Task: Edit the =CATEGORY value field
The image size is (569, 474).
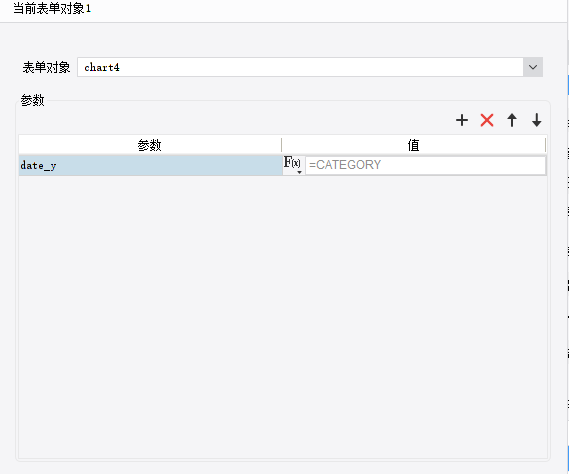Action: pyautogui.click(x=425, y=166)
